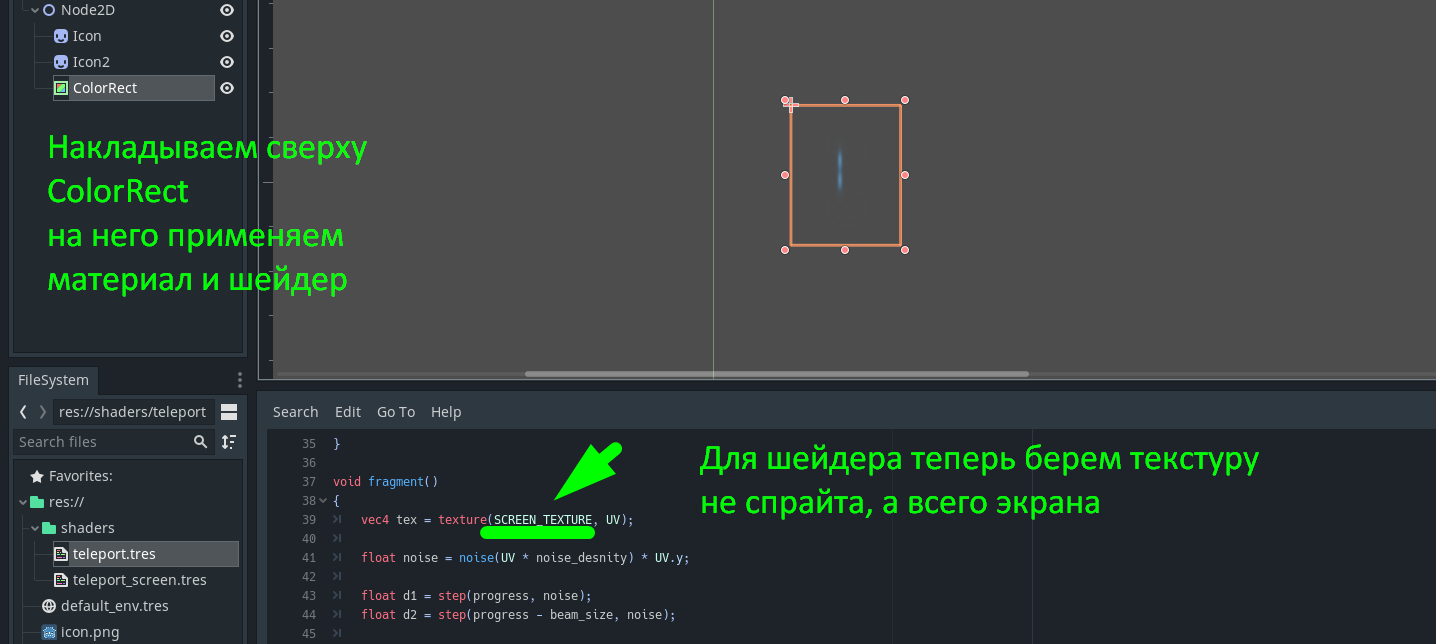Viewport: 1436px width, 644px height.
Task: Select icon.png file
Action: (90, 632)
